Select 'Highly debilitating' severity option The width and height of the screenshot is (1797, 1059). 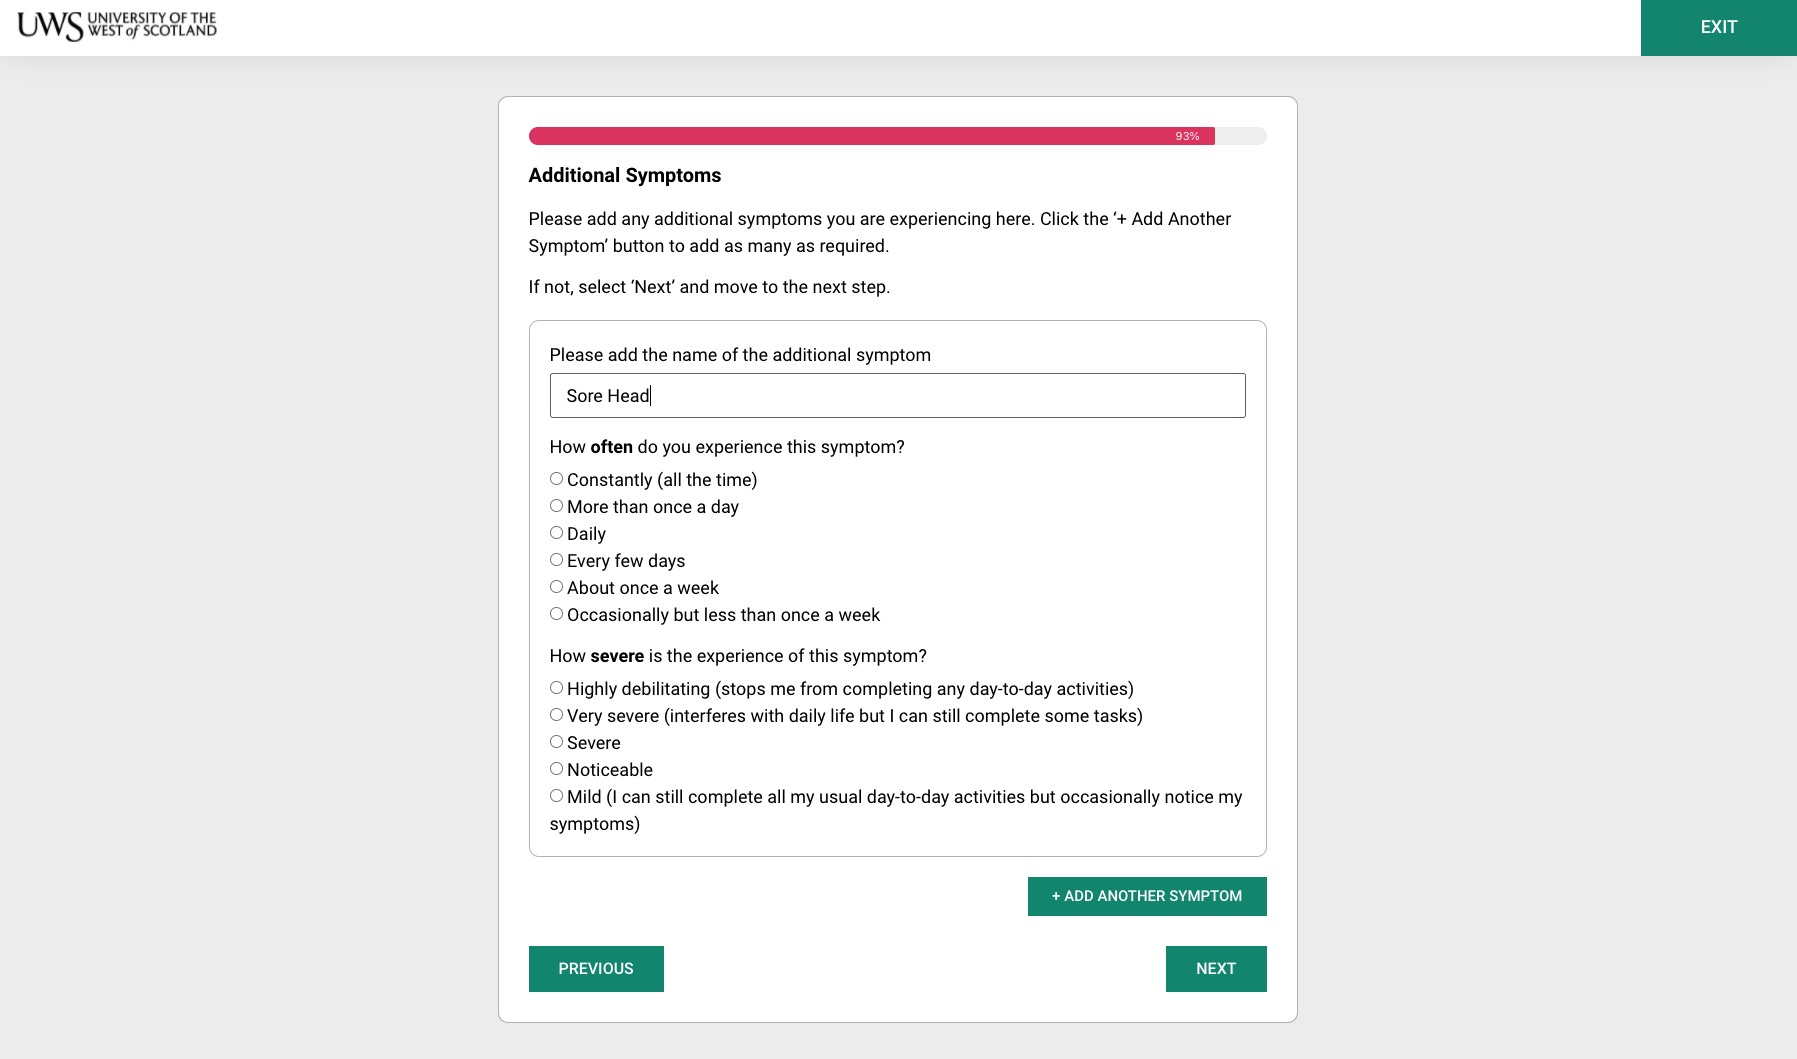point(556,688)
